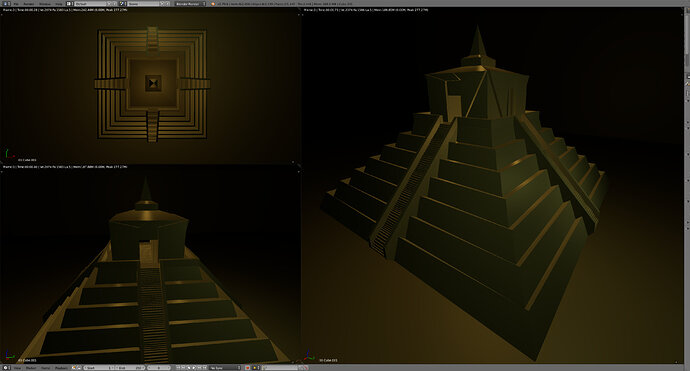Open the Window menu
The image size is (690, 371).
[45, 4]
